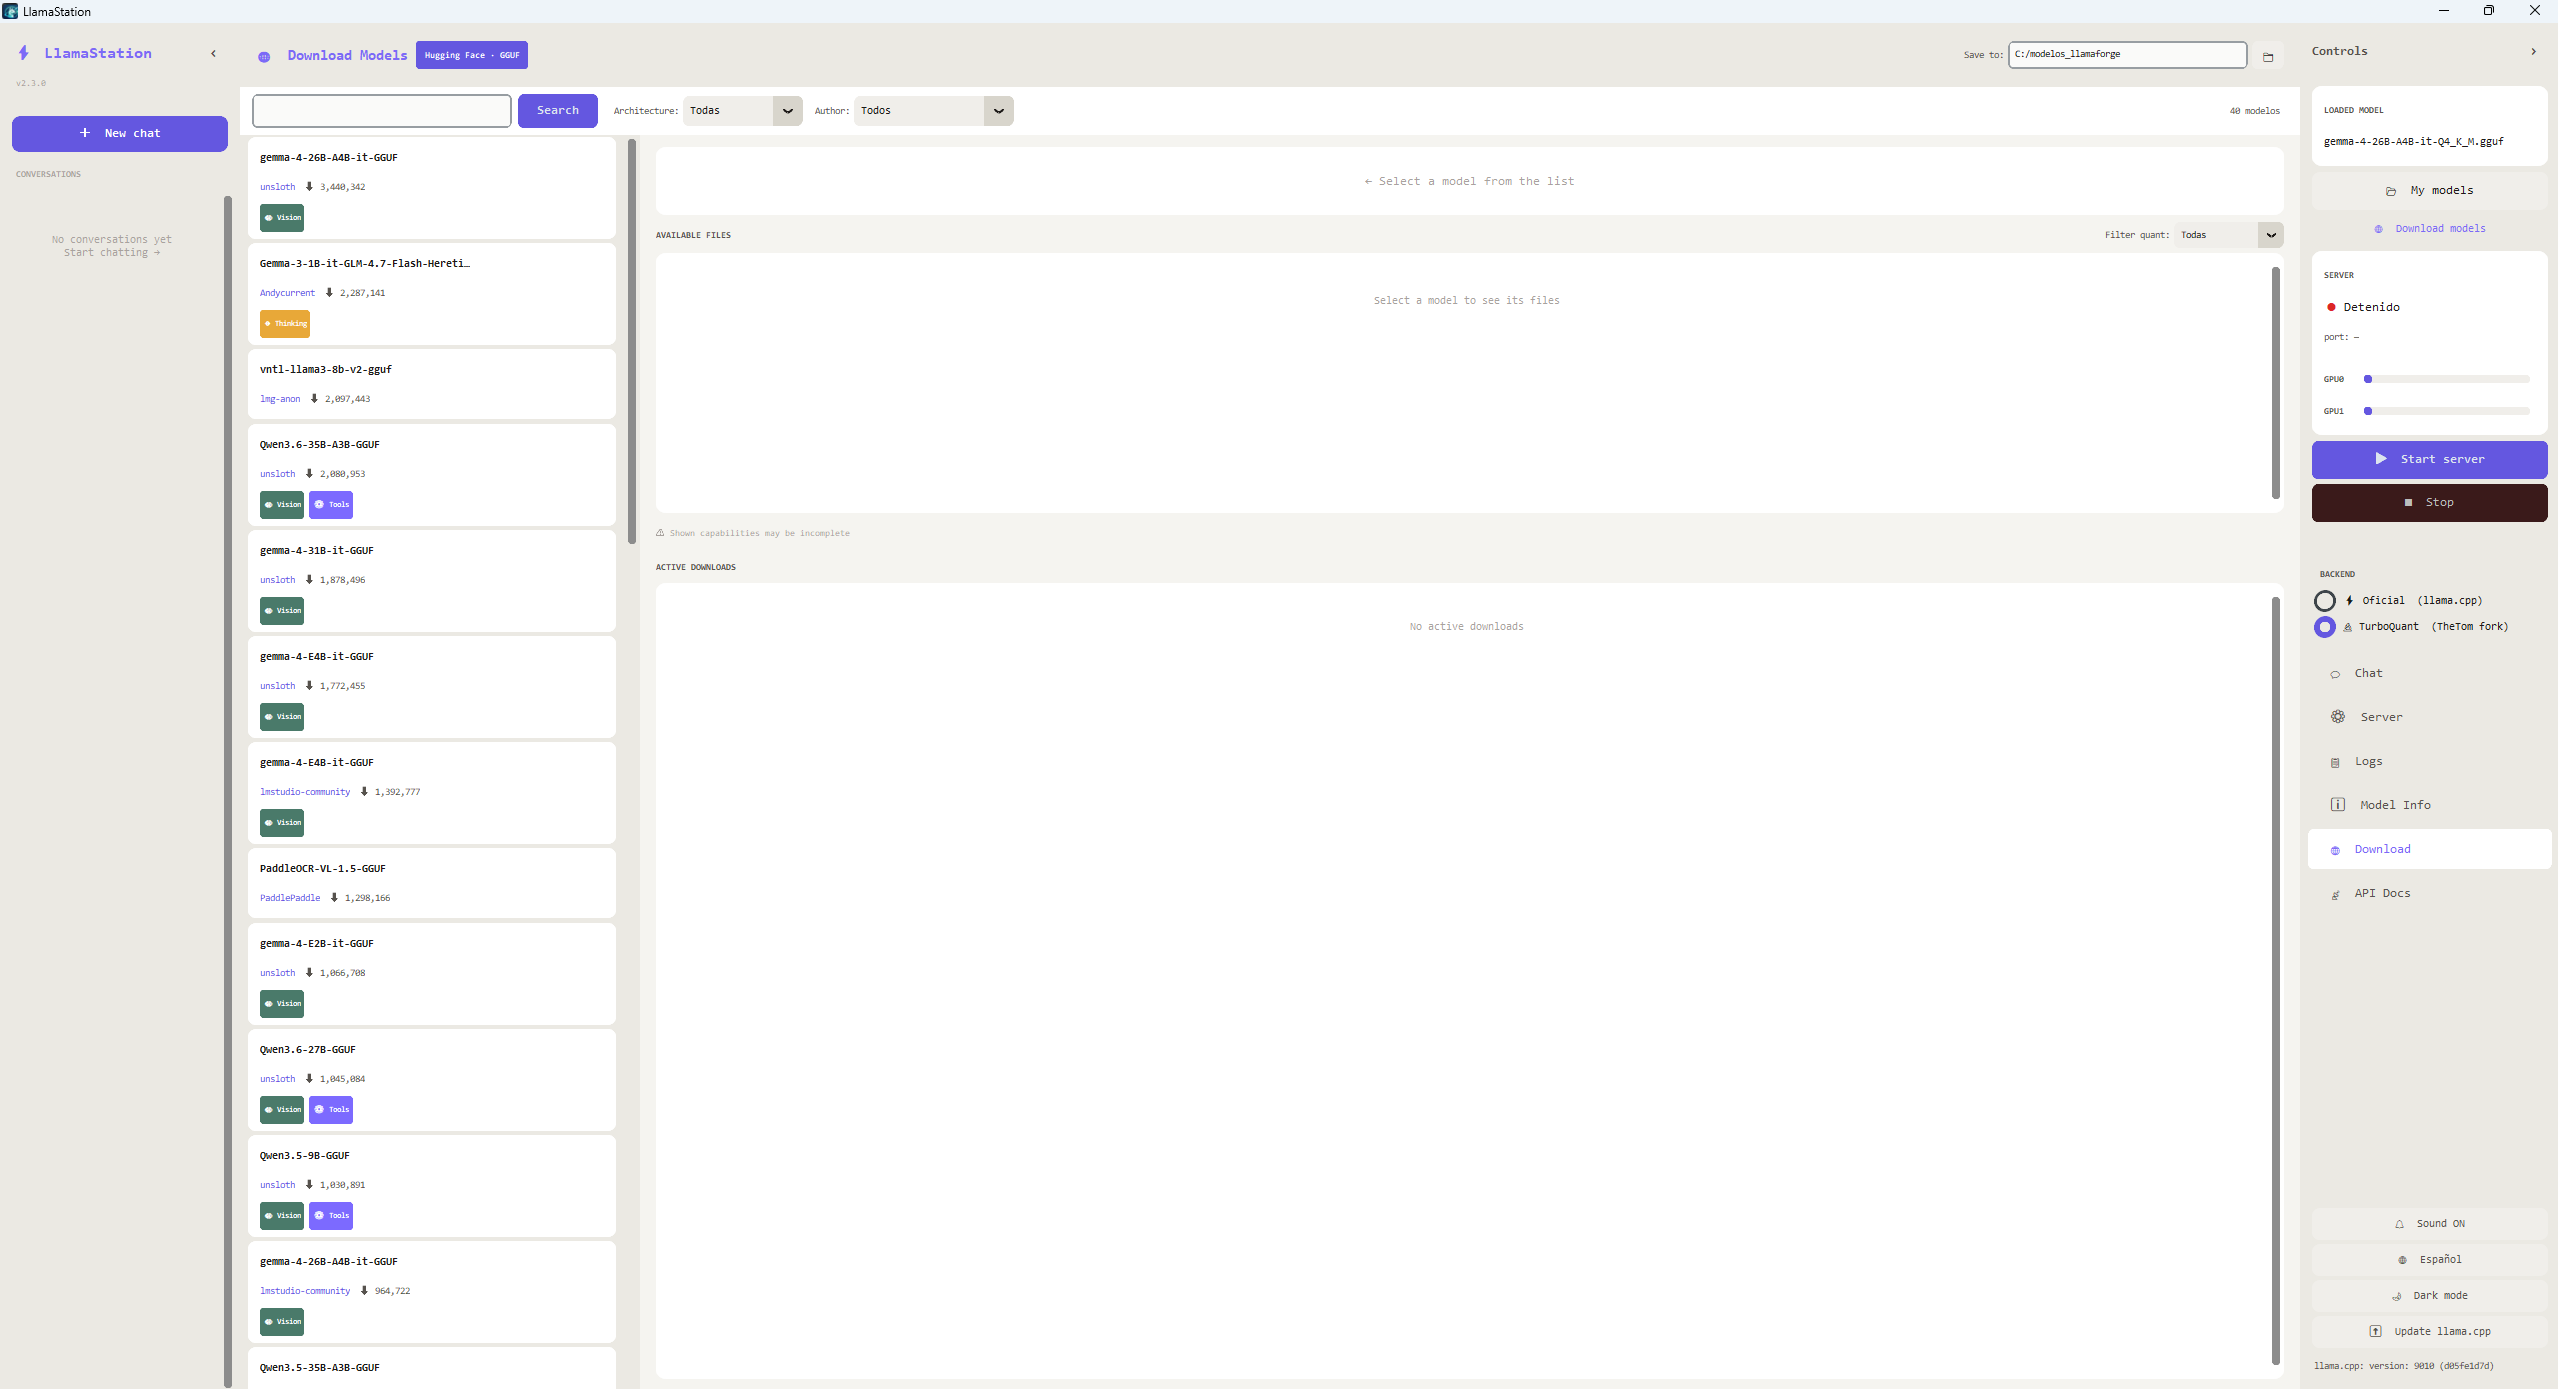Open the Filter quant dropdown
The height and width of the screenshot is (1389, 2558).
click(2228, 235)
